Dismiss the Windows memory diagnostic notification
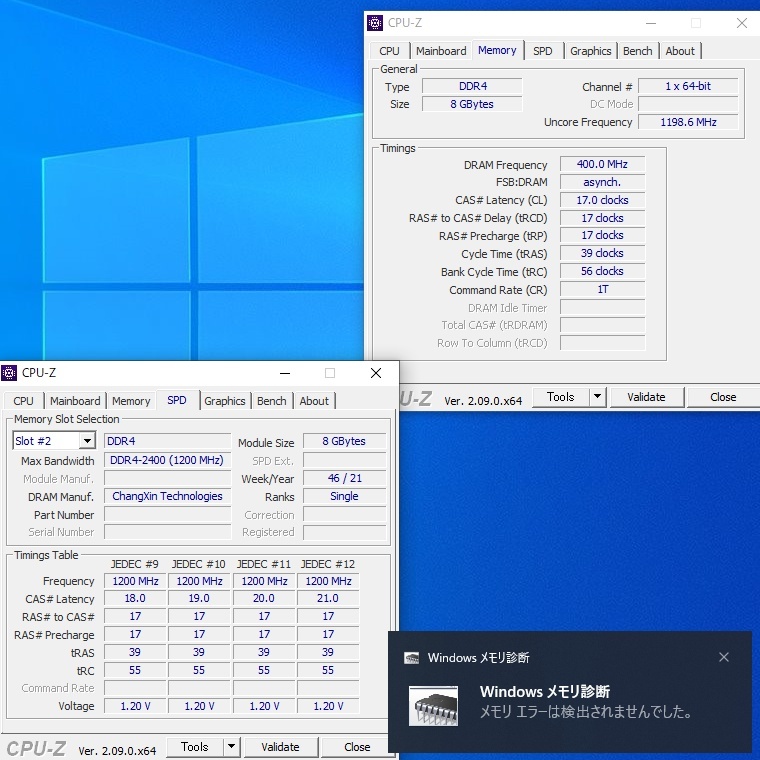 coord(724,657)
